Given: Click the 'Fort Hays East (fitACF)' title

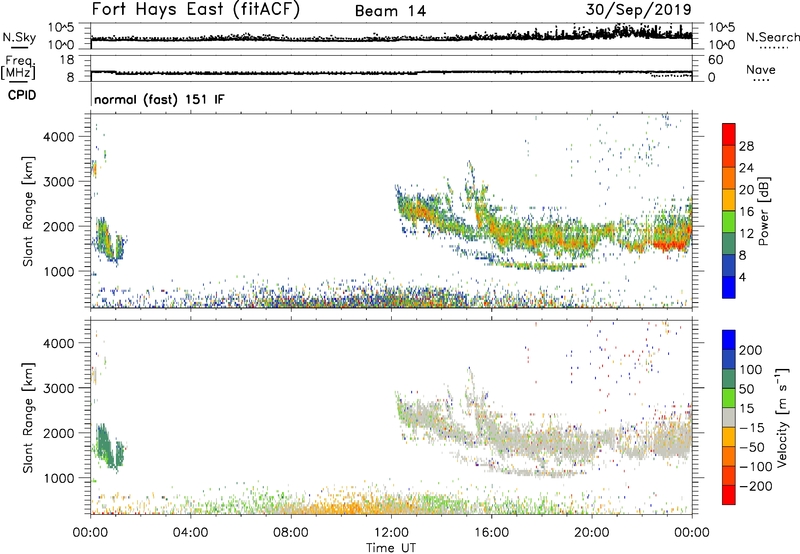Looking at the screenshot, I should click(195, 10).
